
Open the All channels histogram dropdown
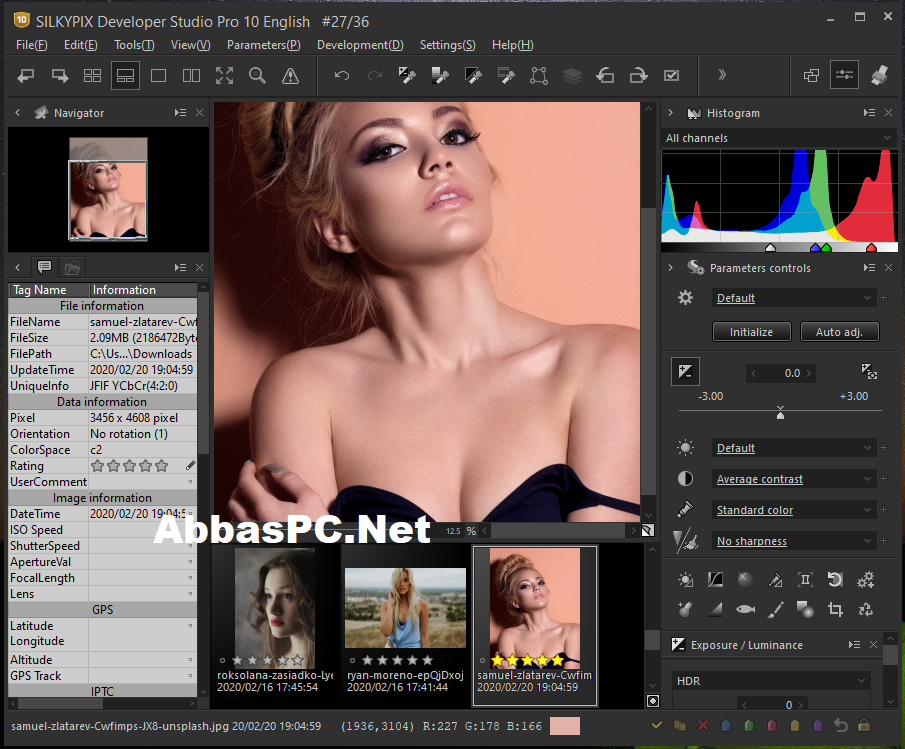pos(779,138)
